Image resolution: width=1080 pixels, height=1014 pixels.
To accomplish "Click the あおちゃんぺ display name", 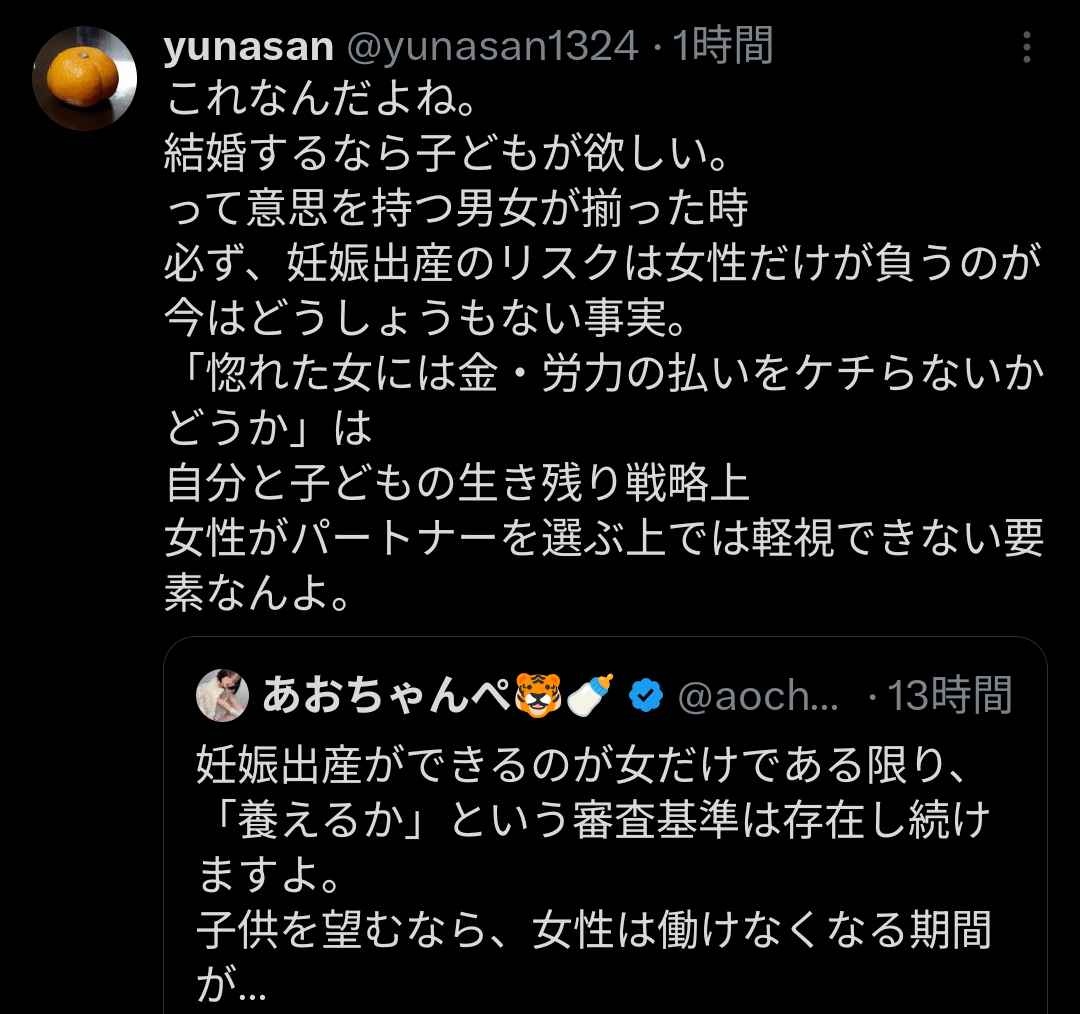I will (388, 696).
